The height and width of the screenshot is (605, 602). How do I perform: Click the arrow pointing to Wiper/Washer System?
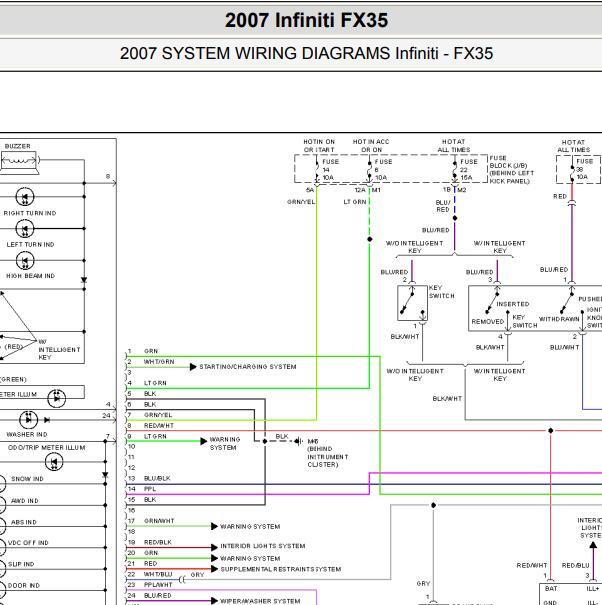(215, 601)
